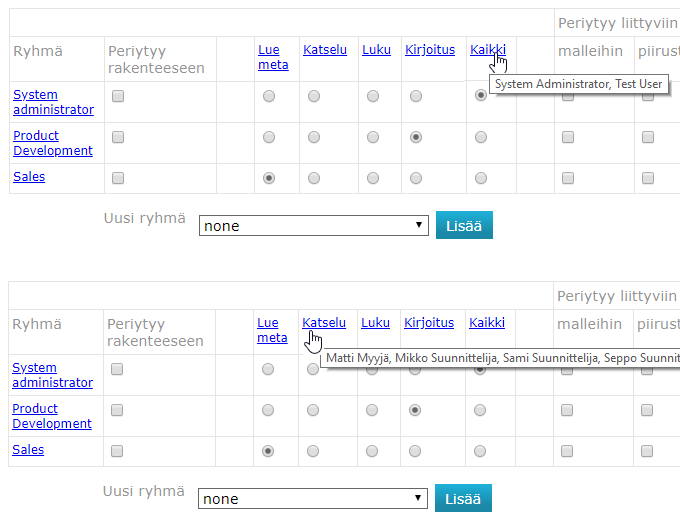Open the Luku column link, bottom table
The width and height of the screenshot is (680, 521).
[376, 323]
